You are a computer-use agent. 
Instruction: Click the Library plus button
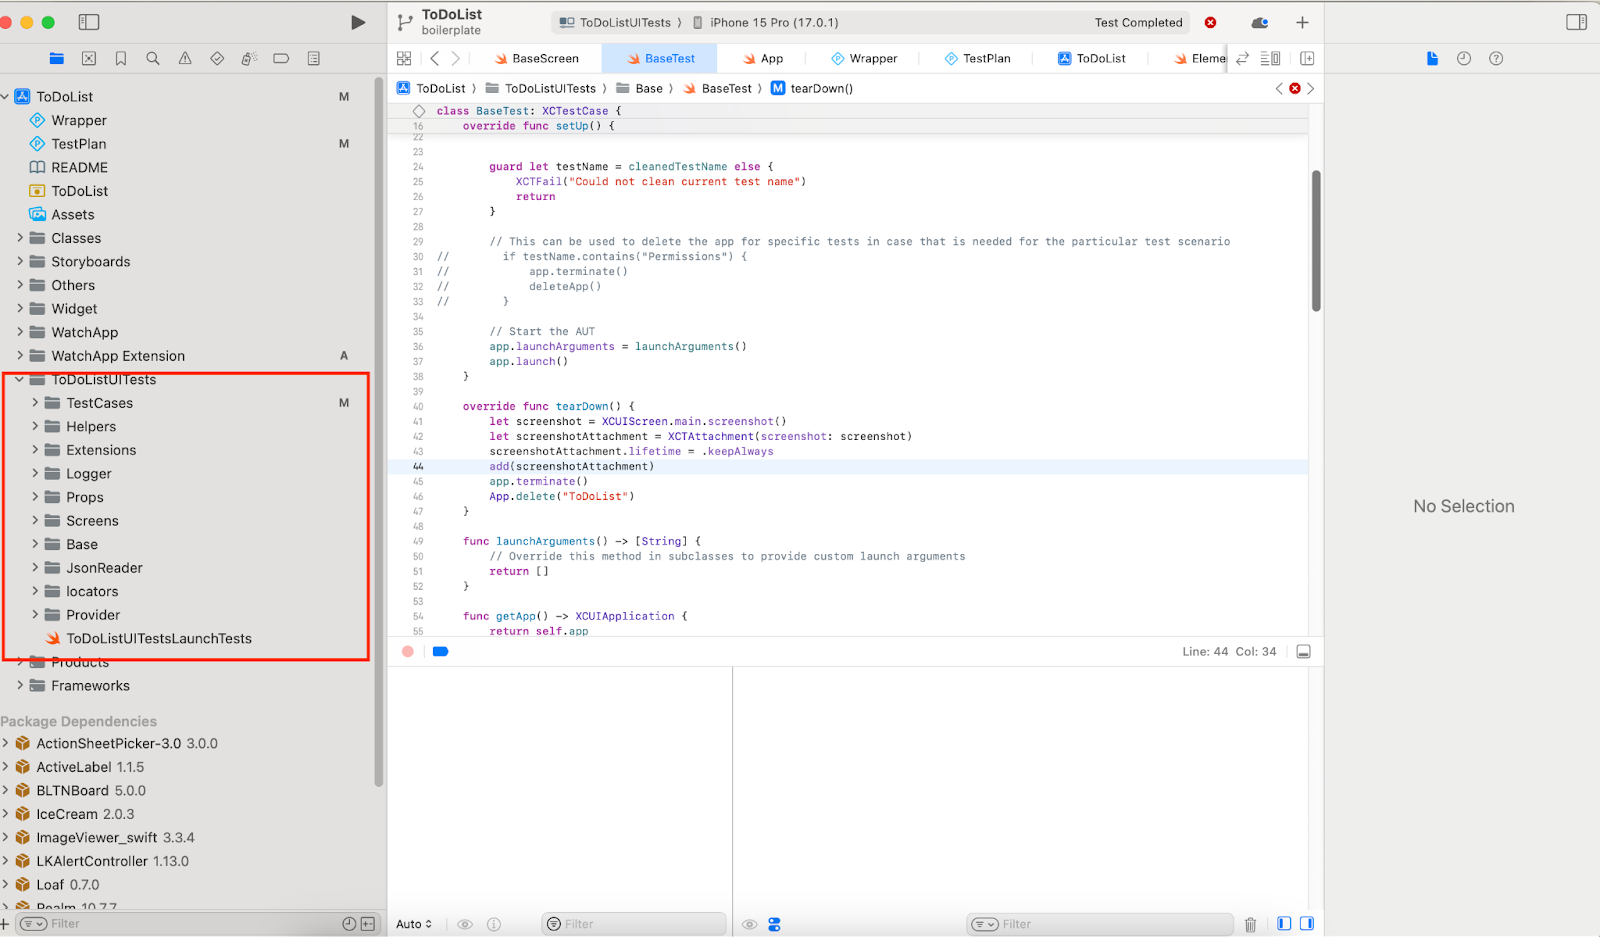[x=1302, y=22]
